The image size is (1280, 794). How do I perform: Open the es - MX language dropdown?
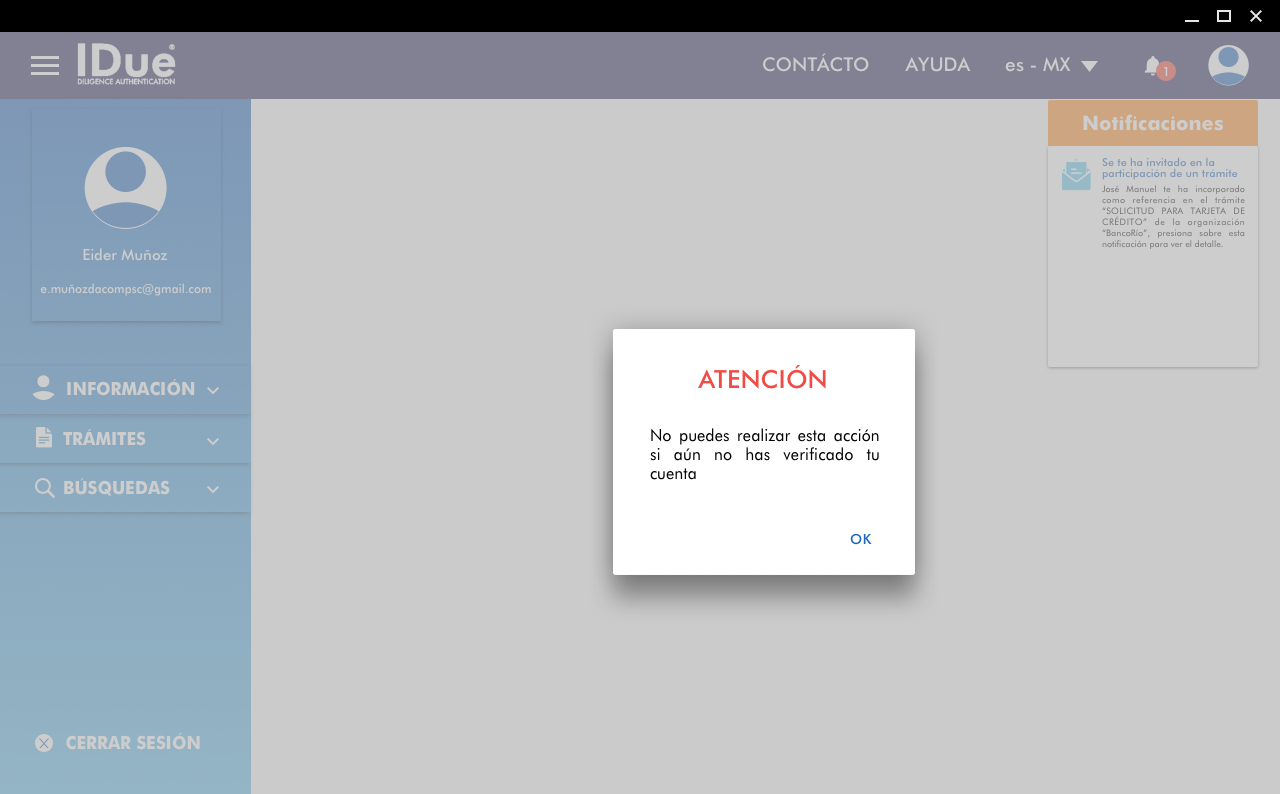coord(1051,66)
